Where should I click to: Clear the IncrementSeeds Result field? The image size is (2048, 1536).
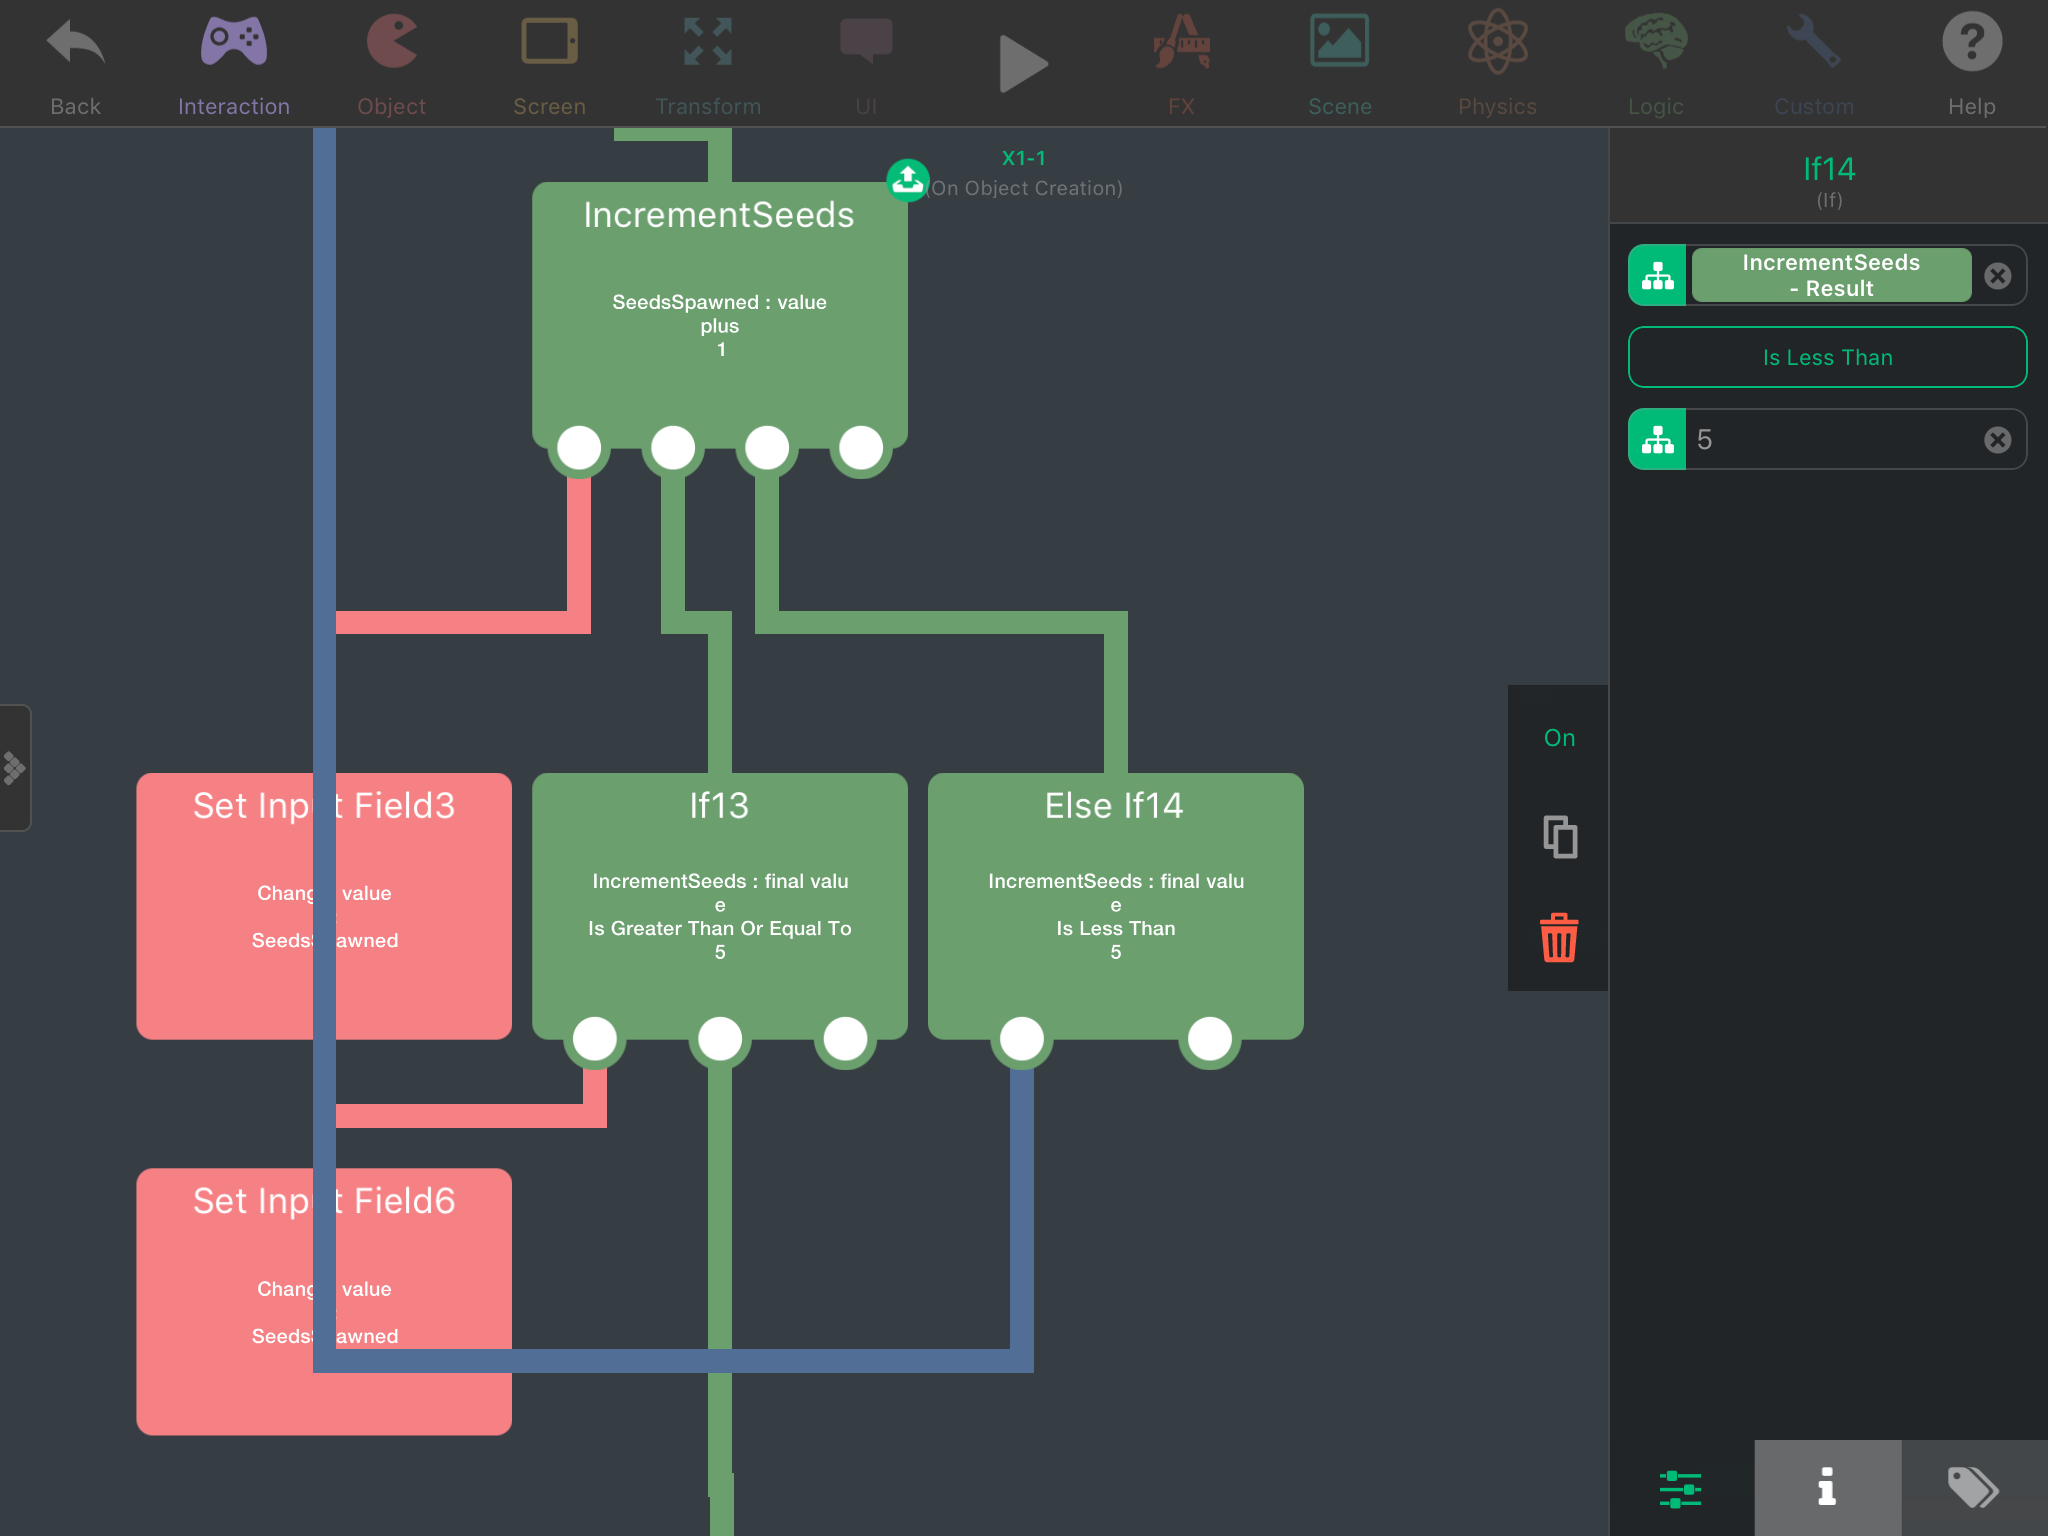[1997, 276]
